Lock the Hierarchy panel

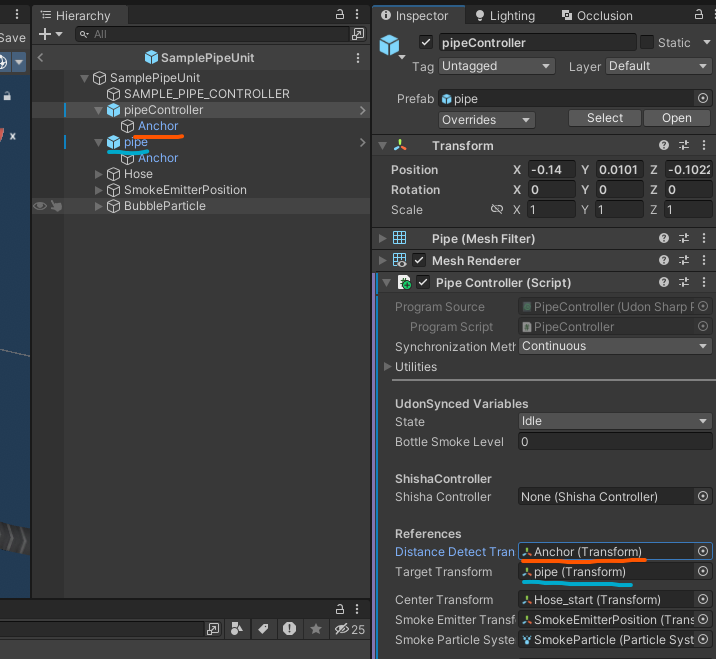tap(340, 14)
